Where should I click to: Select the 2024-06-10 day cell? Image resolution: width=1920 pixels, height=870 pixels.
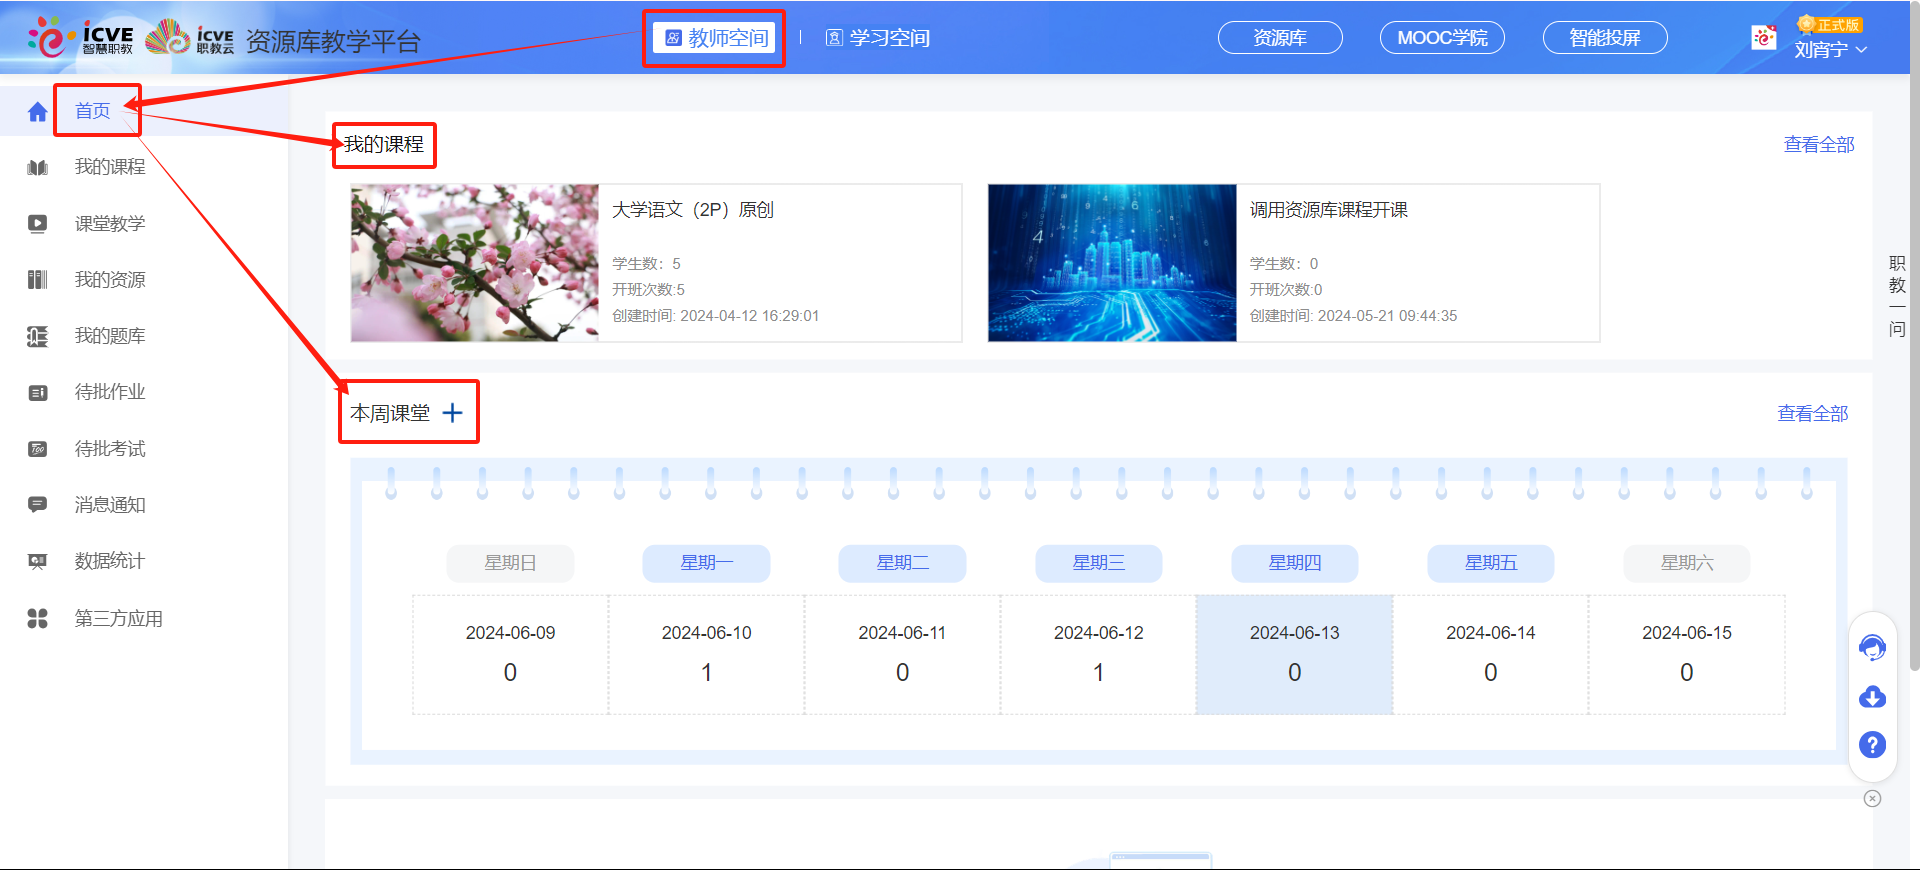point(706,654)
